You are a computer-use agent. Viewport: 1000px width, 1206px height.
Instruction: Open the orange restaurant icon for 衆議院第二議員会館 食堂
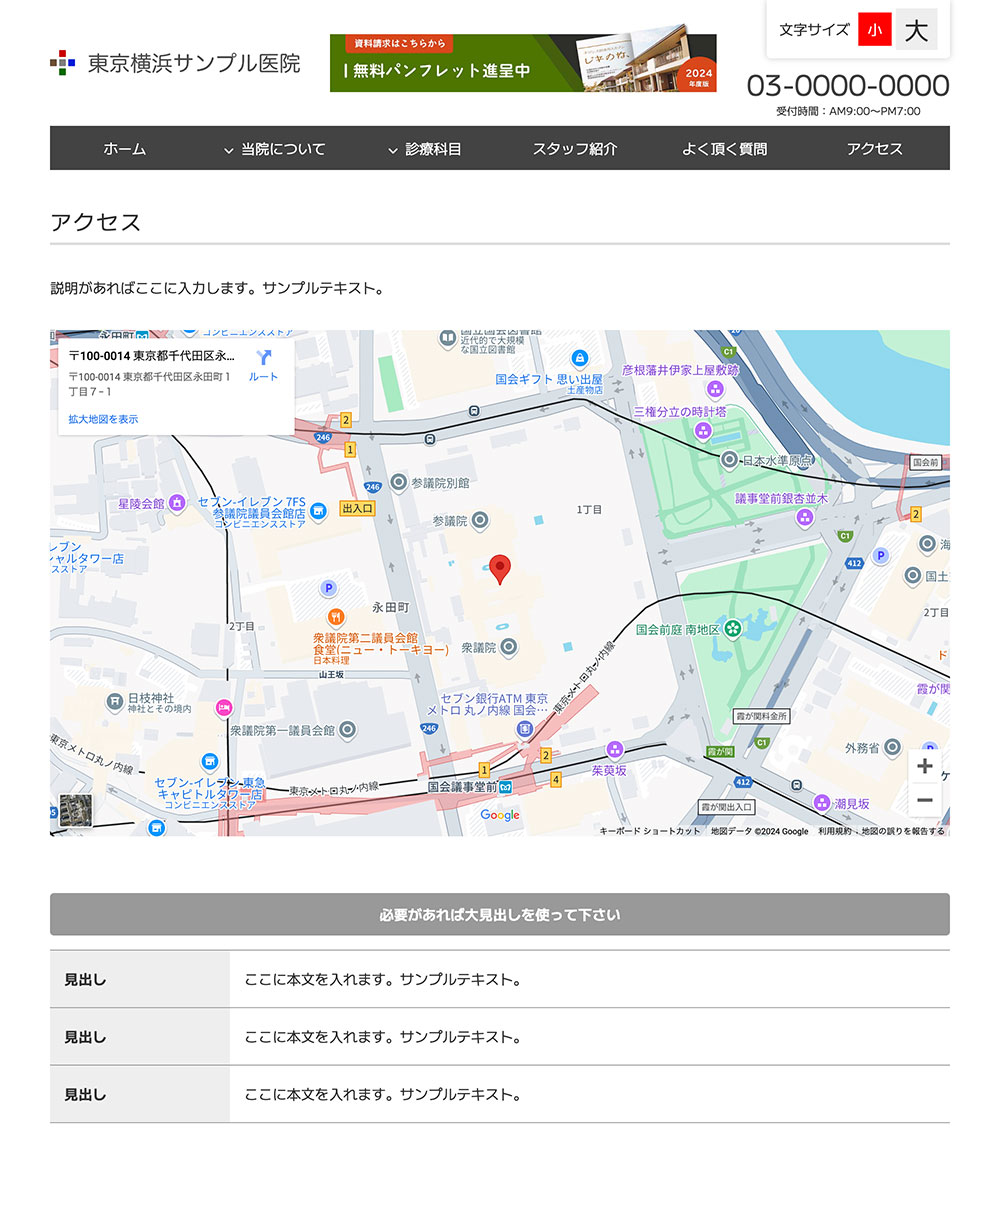coord(336,617)
